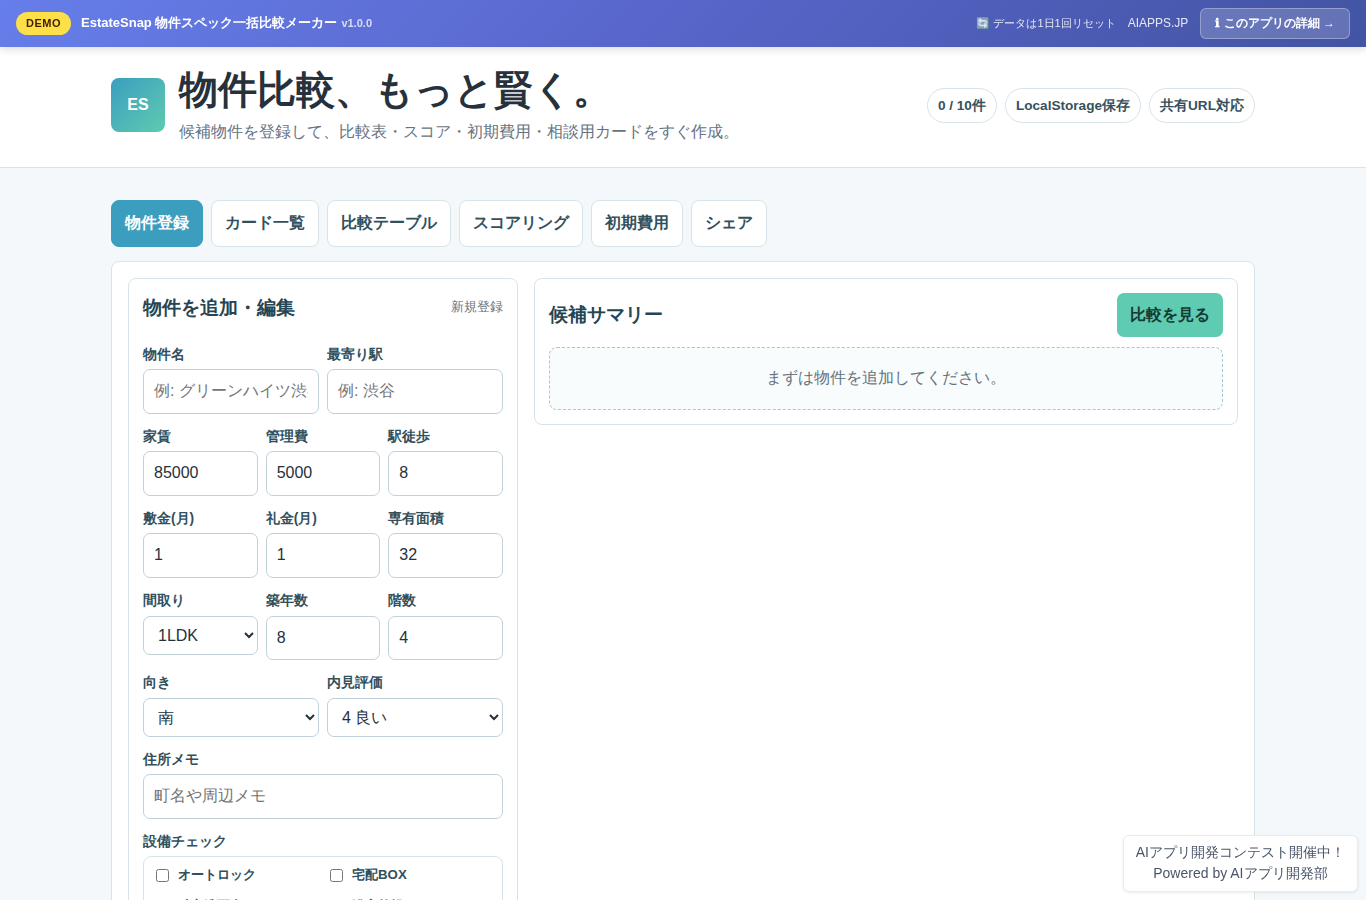The height and width of the screenshot is (900, 1366).
Task: Click the 設備チェック label
Action: 185,842
